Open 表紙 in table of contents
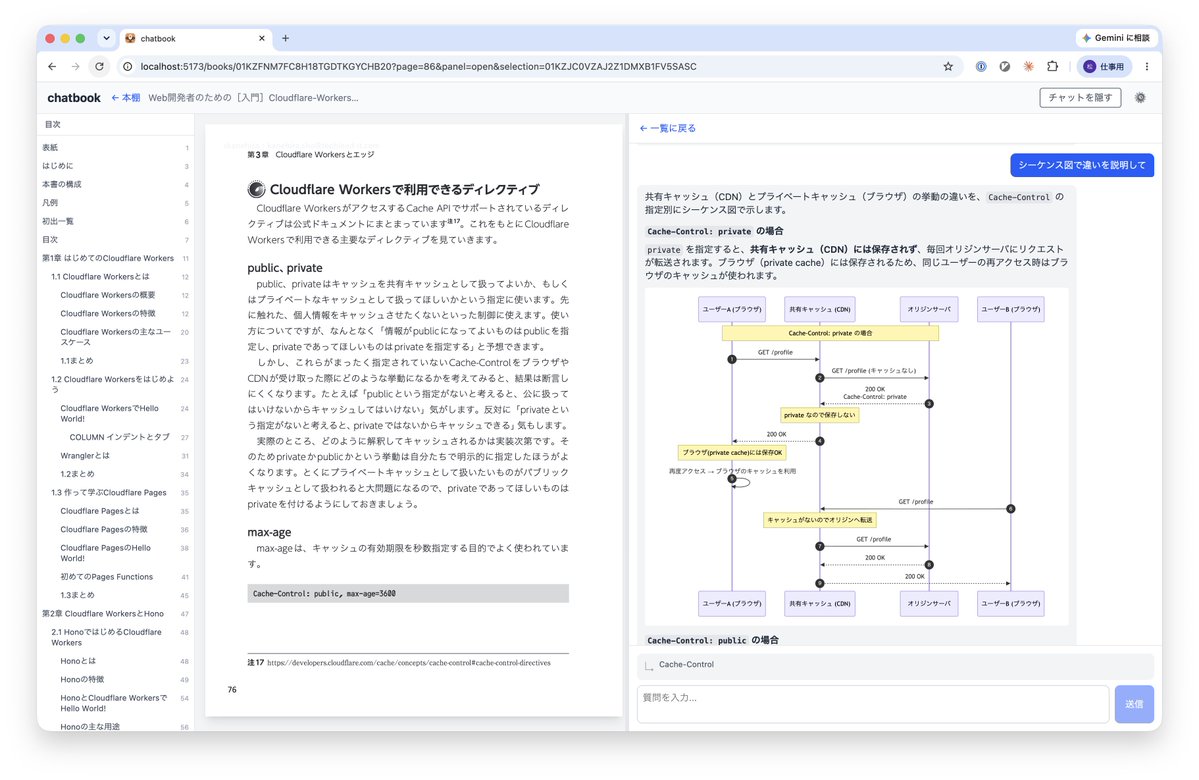This screenshot has width=1199, height=780. click(115, 148)
